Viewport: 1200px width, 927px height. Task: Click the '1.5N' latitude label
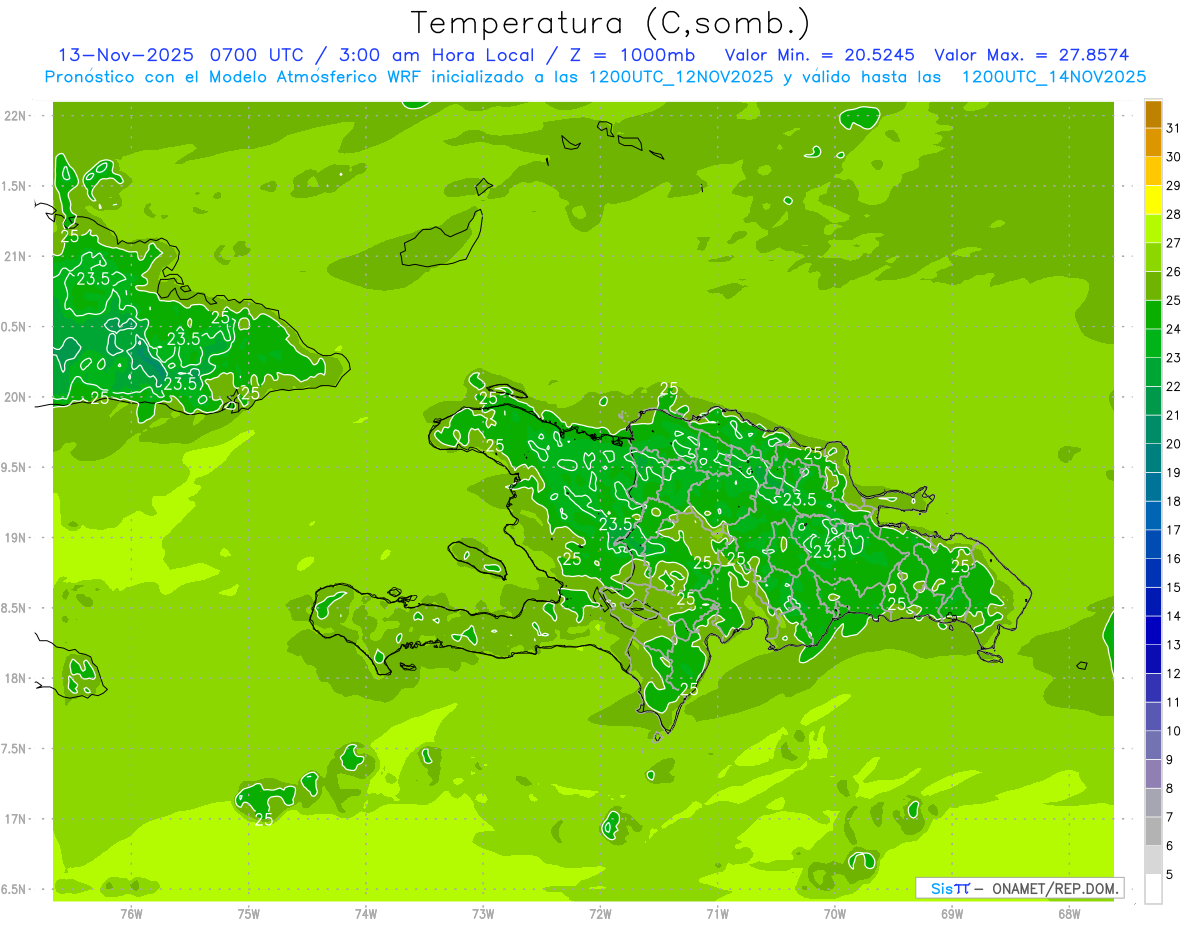tap(13, 186)
